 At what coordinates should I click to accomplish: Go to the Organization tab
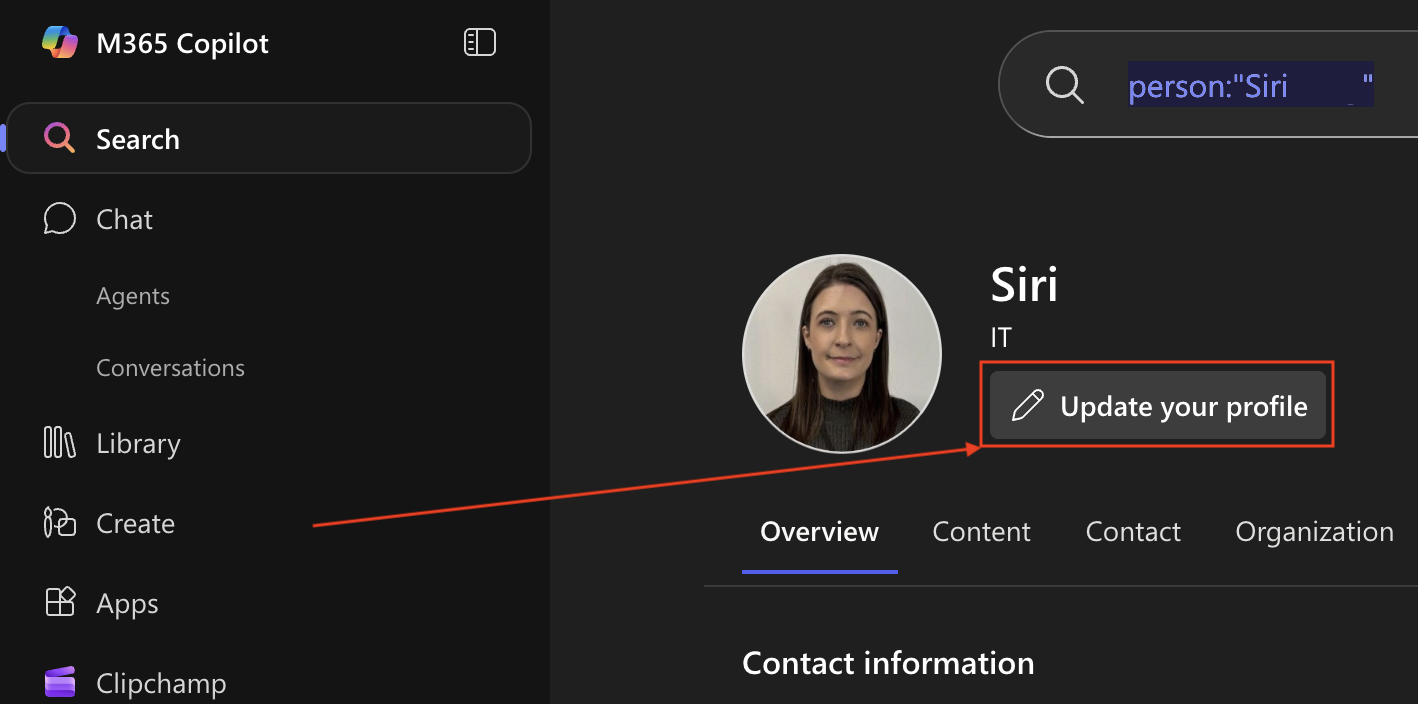coord(1314,532)
